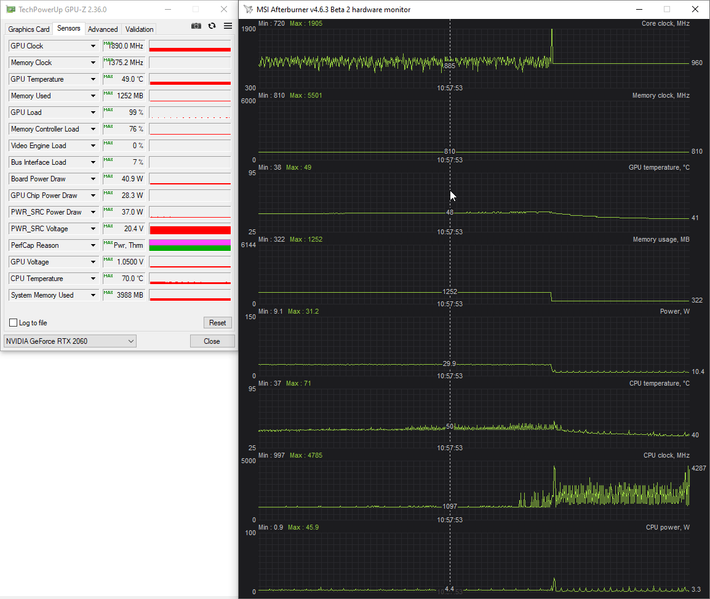Screen dimensions: 710x599
Task: Open the Memory Controller Load dropdown
Action: 93,129
